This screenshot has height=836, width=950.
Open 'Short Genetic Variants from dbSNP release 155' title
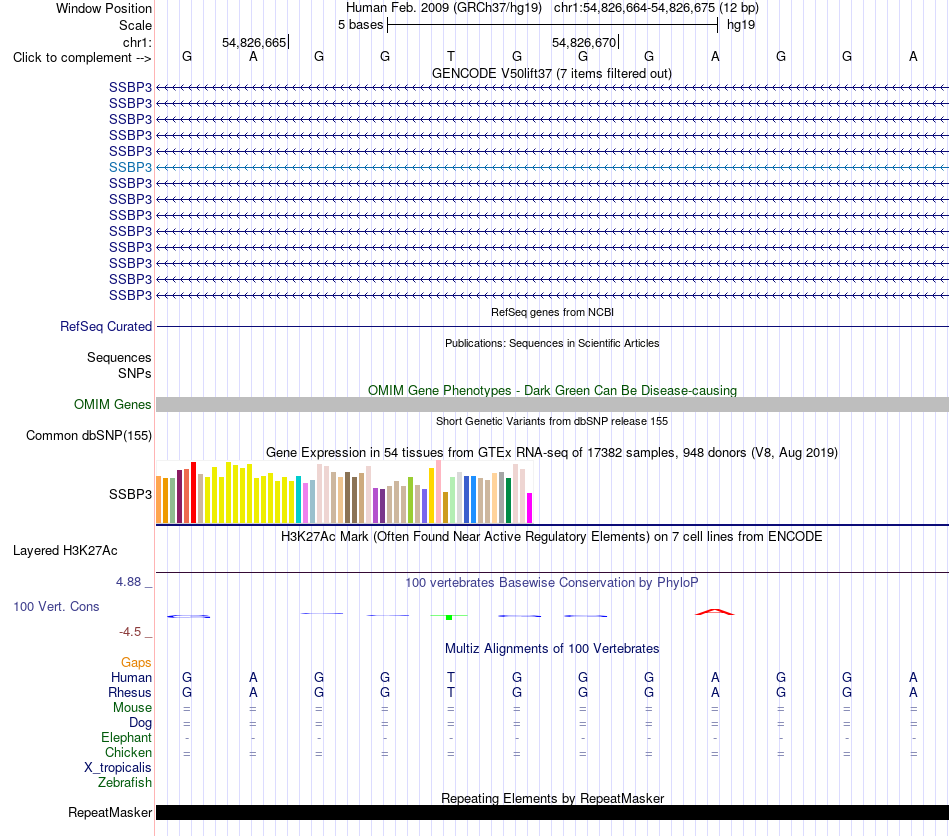point(552,422)
